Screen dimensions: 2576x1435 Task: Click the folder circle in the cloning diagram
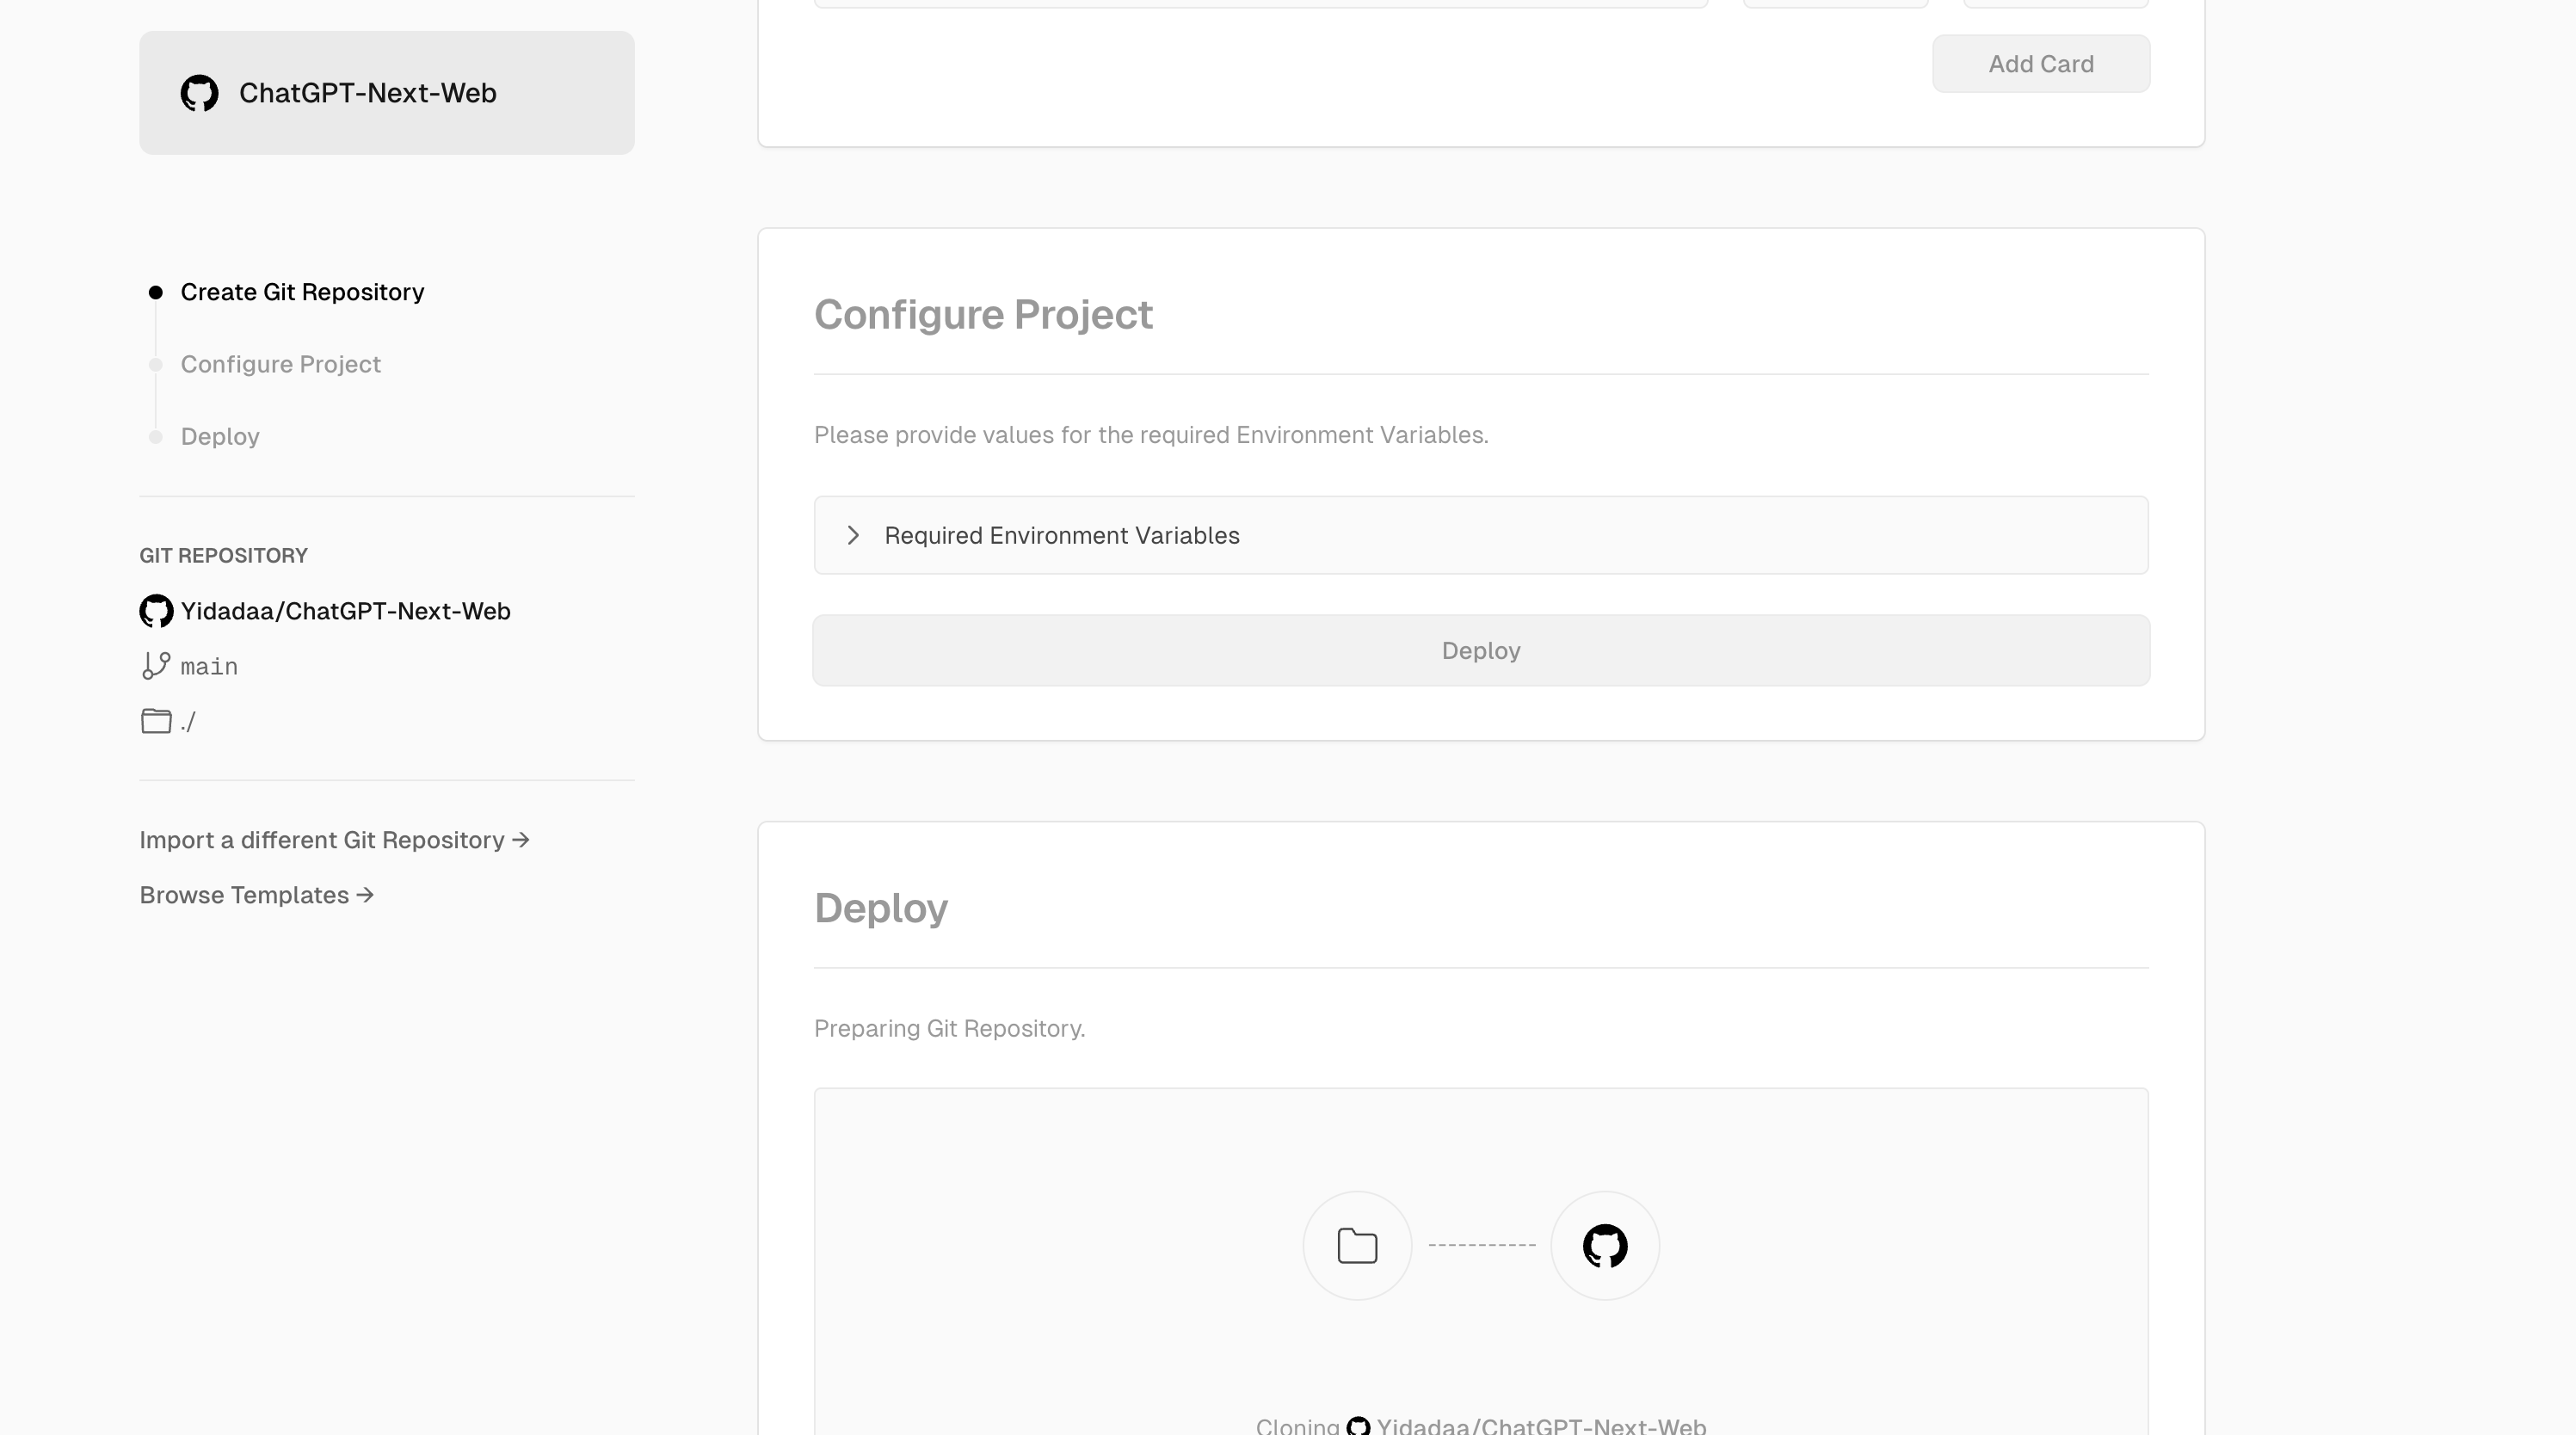[x=1357, y=1245]
